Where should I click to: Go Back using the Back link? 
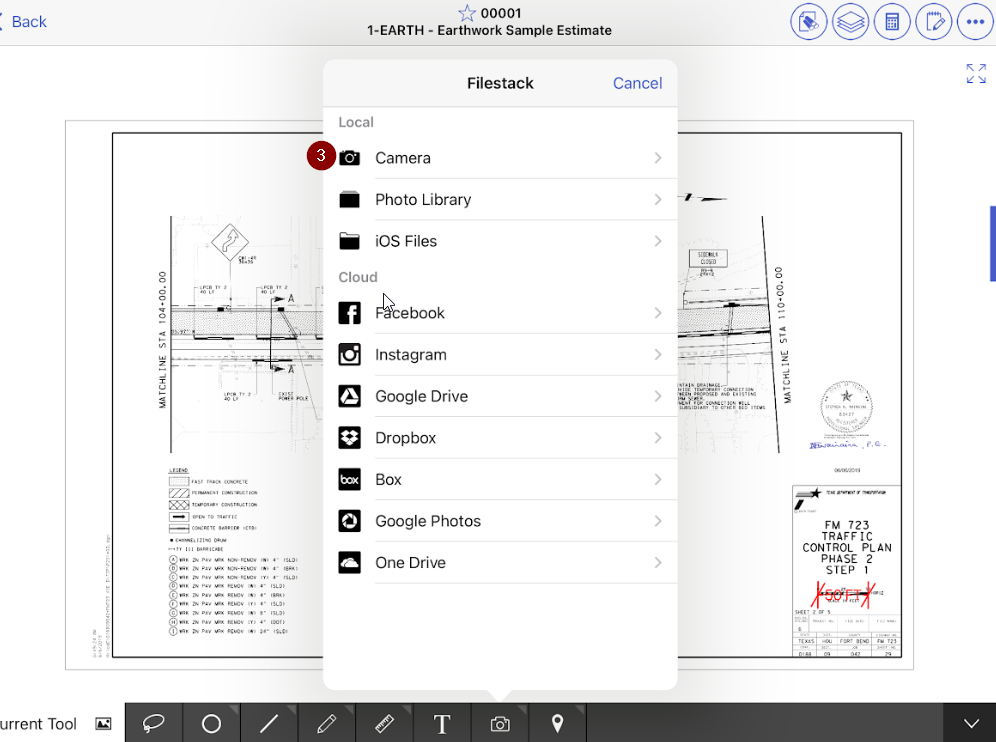click(x=26, y=21)
